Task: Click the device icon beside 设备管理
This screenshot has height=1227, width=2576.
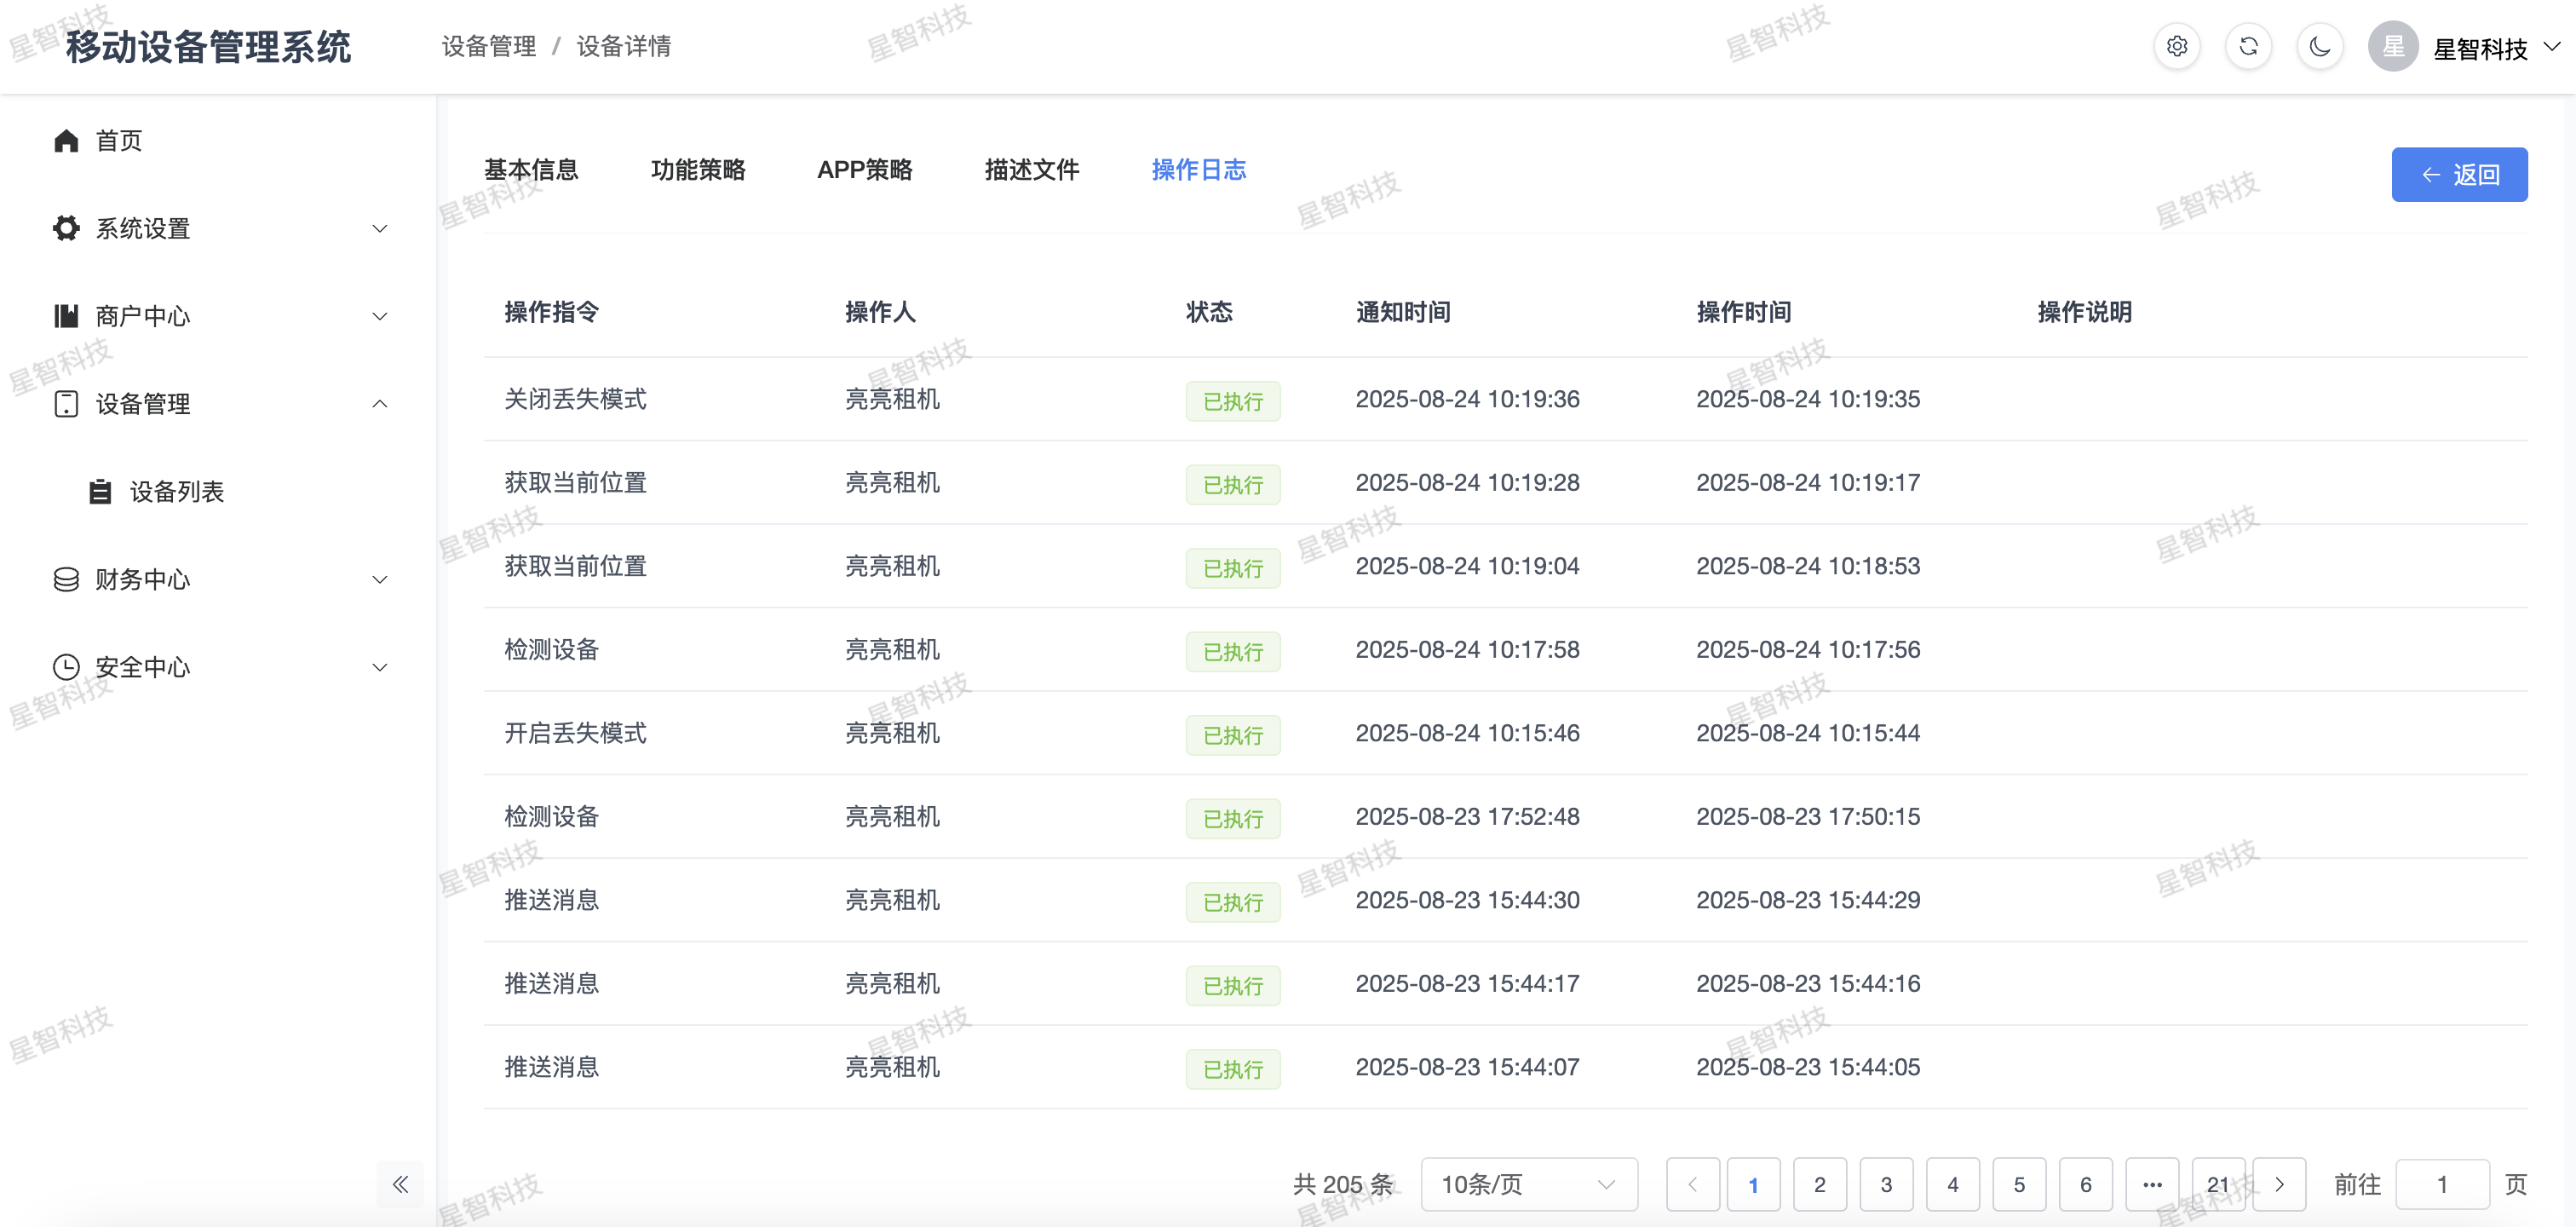Action: (x=66, y=404)
